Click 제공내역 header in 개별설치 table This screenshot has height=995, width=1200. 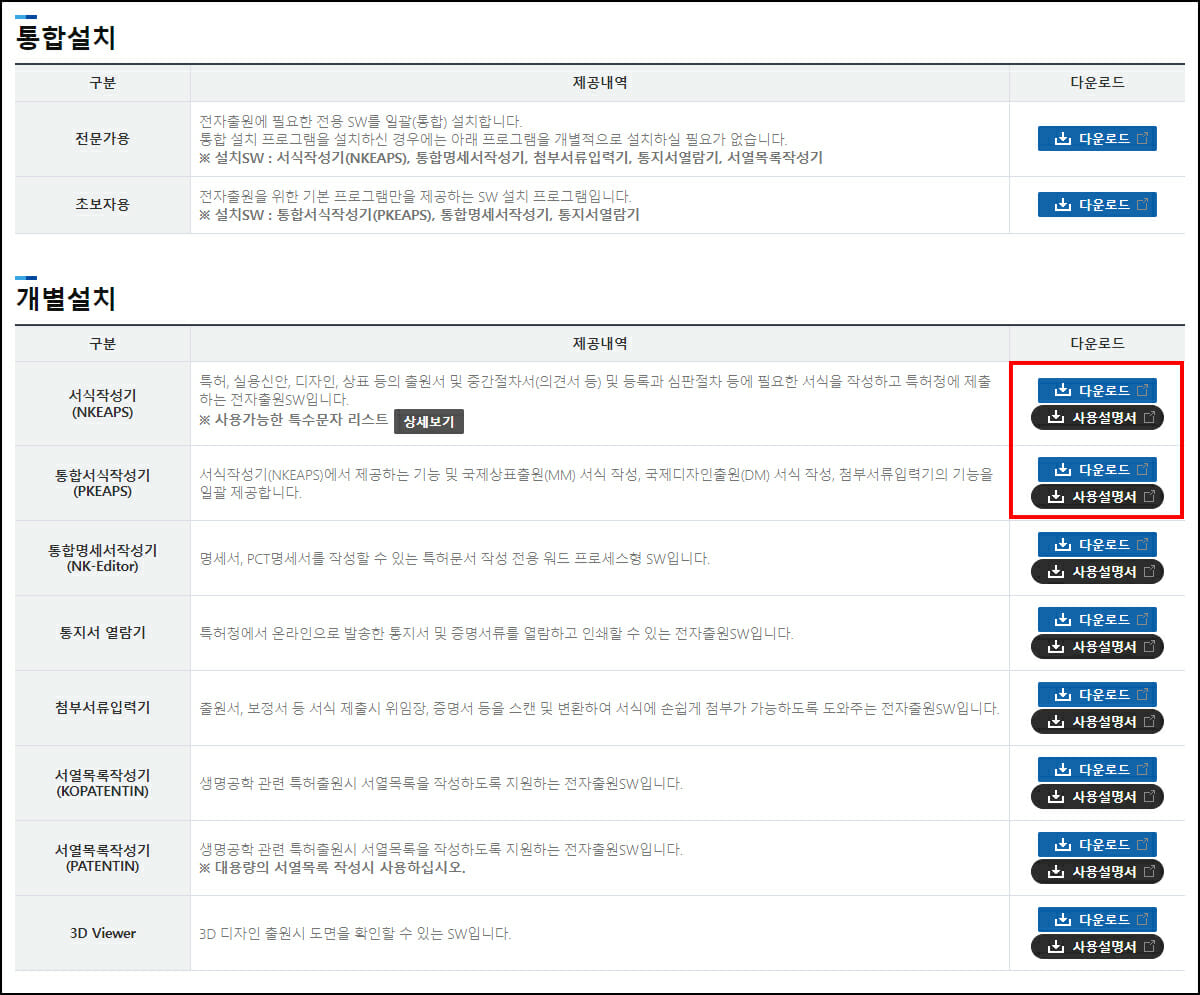tap(600, 344)
